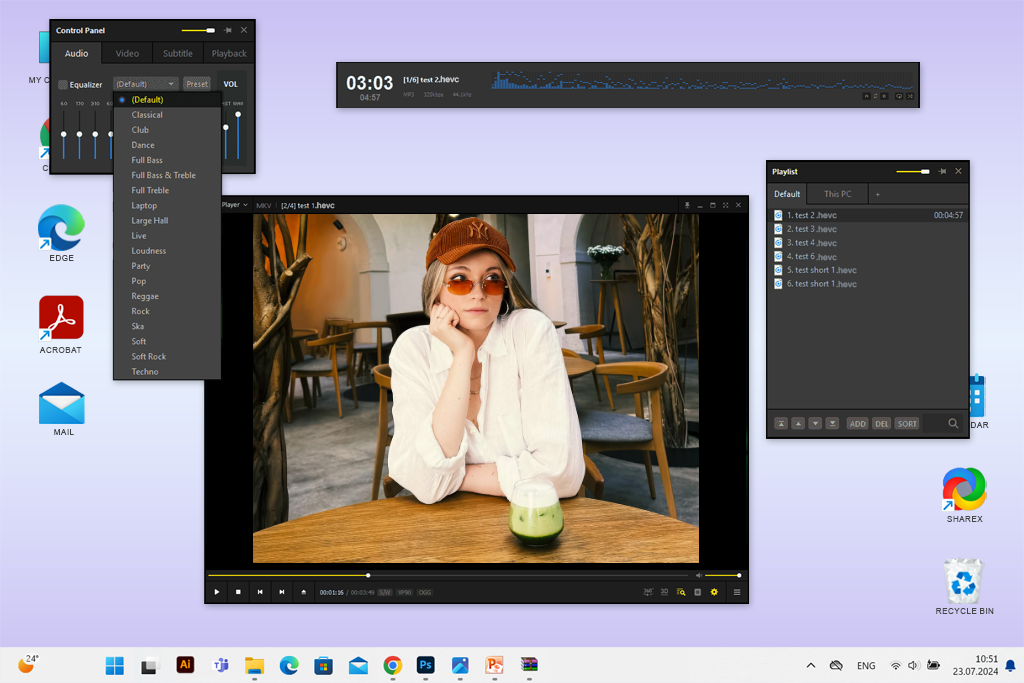
Task: Toggle the 3D video mode icon
Action: [664, 592]
